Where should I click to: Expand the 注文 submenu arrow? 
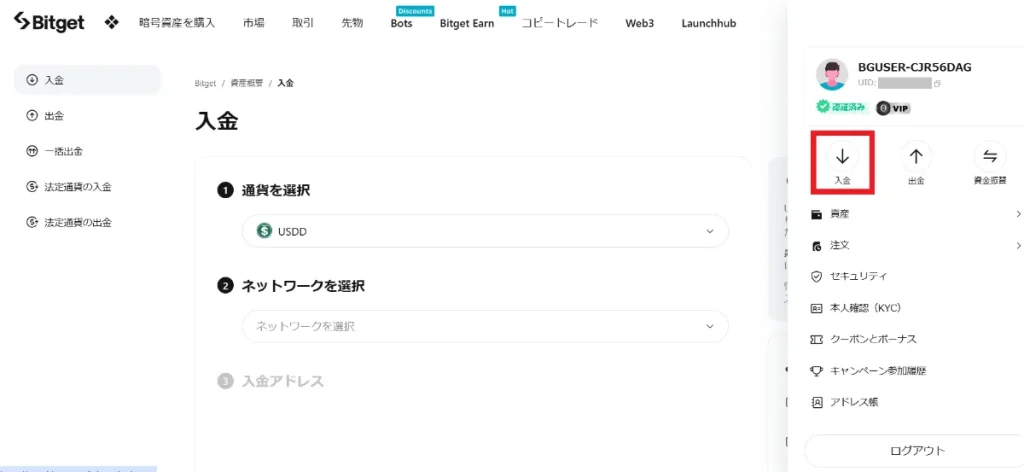coord(1018,245)
